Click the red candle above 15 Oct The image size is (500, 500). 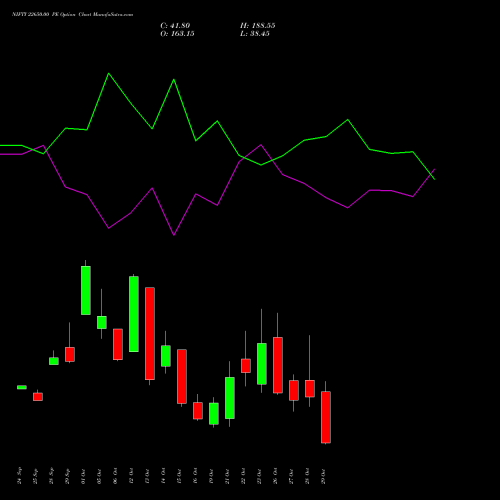point(182,376)
